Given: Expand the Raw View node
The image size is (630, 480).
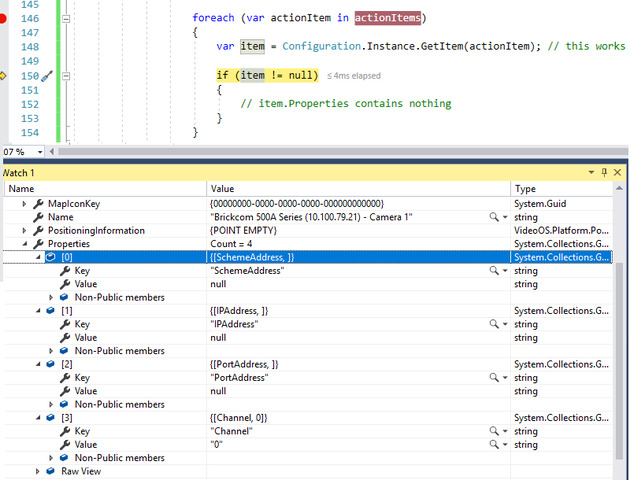Looking at the screenshot, I should 38,471.
